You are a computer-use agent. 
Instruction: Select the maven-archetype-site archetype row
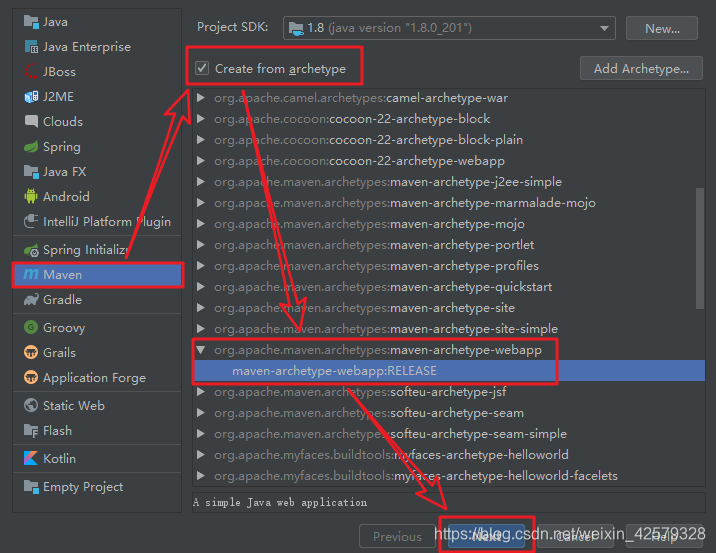[x=449, y=308]
